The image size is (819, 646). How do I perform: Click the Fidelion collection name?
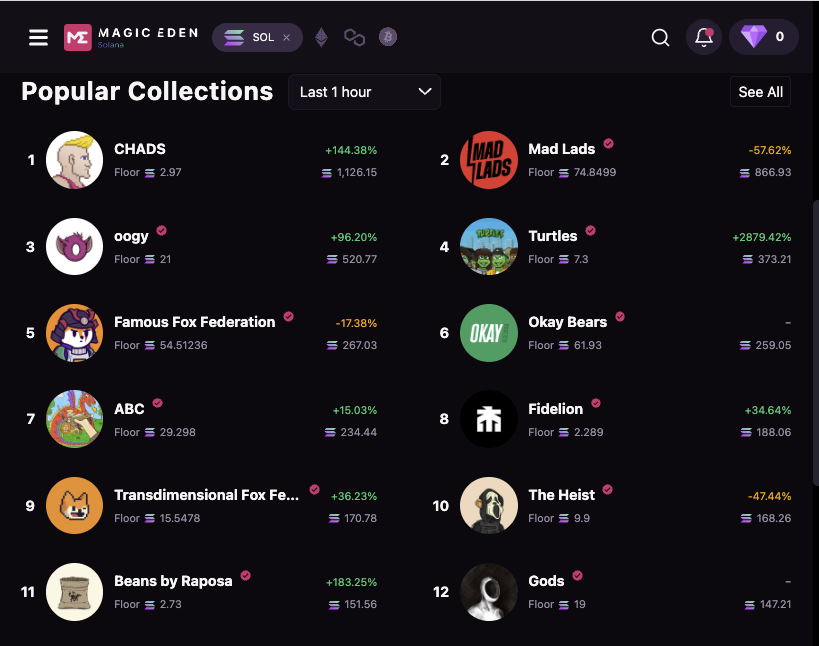[x=555, y=409]
